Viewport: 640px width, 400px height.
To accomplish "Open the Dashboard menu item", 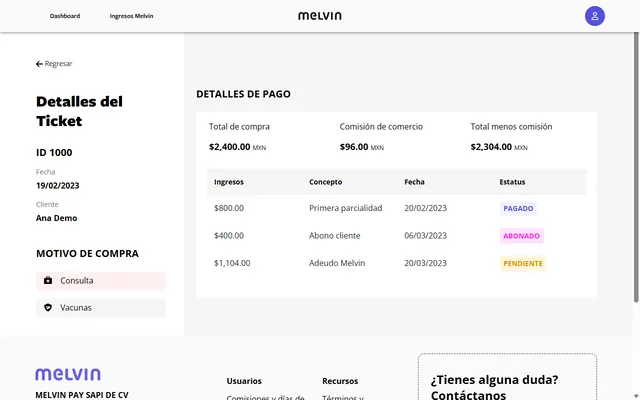I will click(65, 16).
